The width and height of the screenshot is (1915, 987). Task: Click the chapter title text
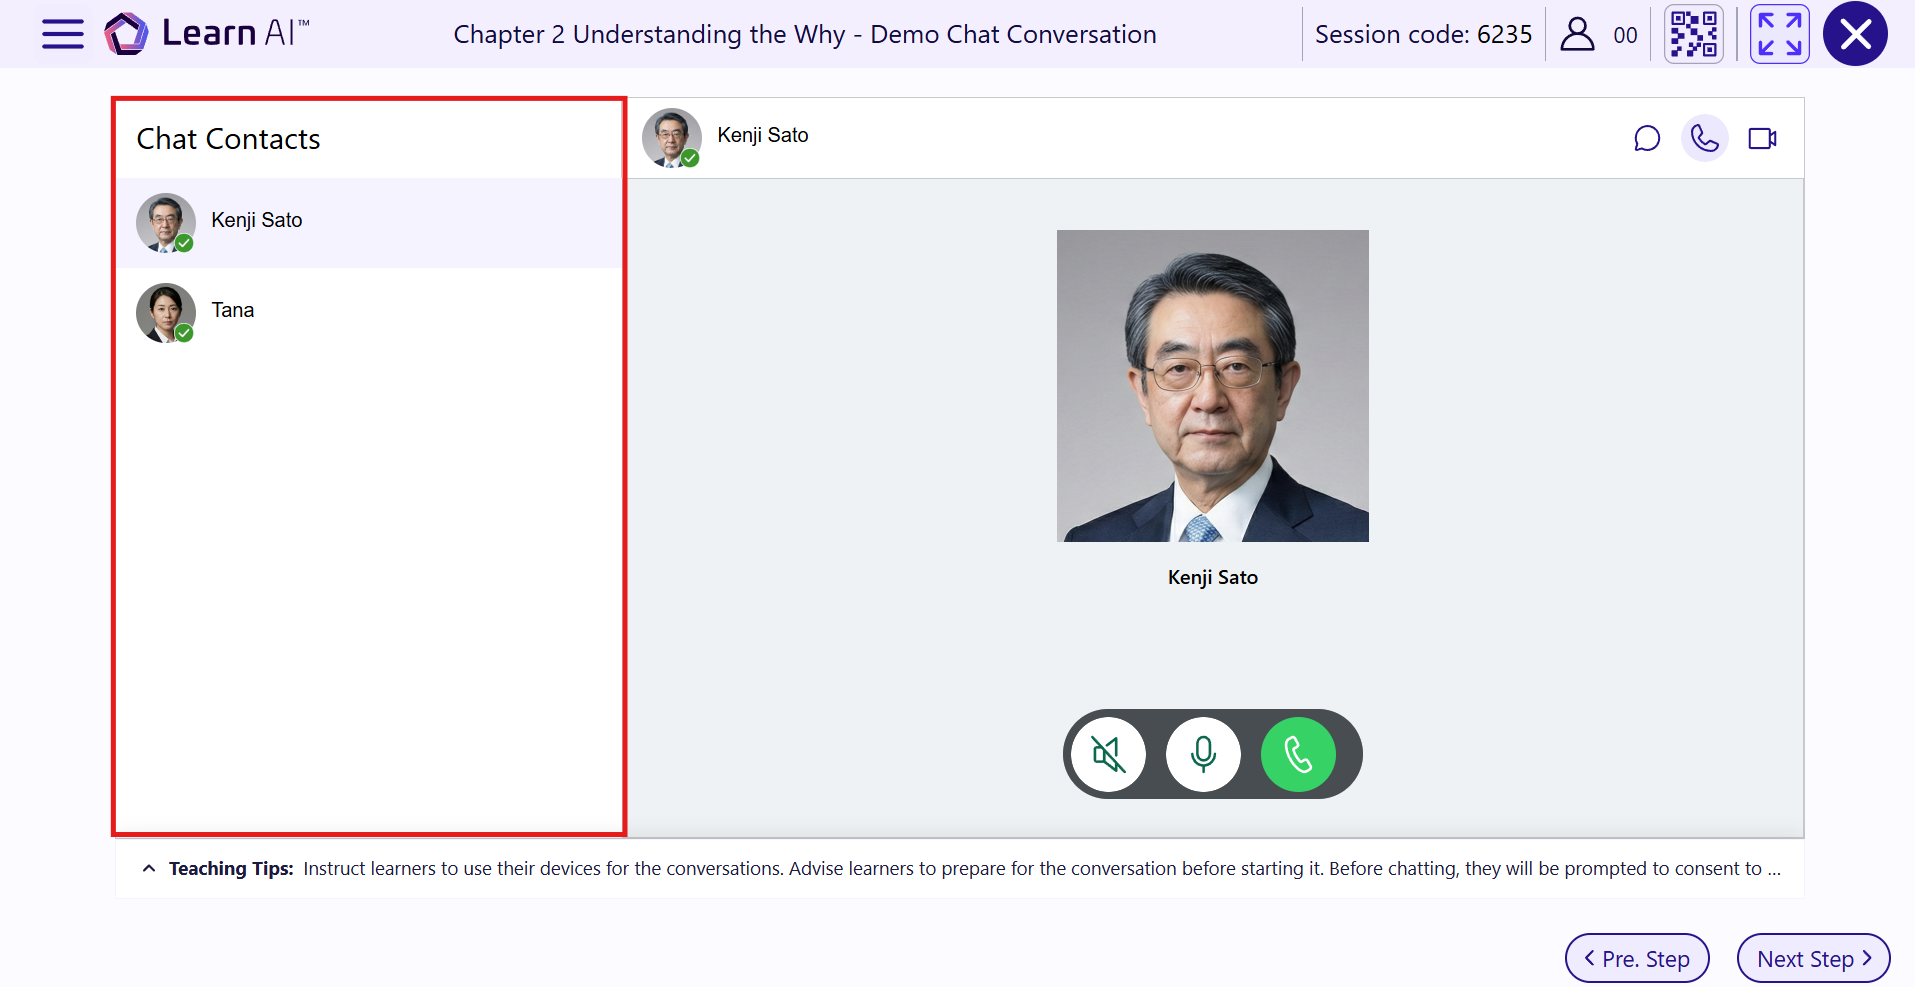pos(805,34)
